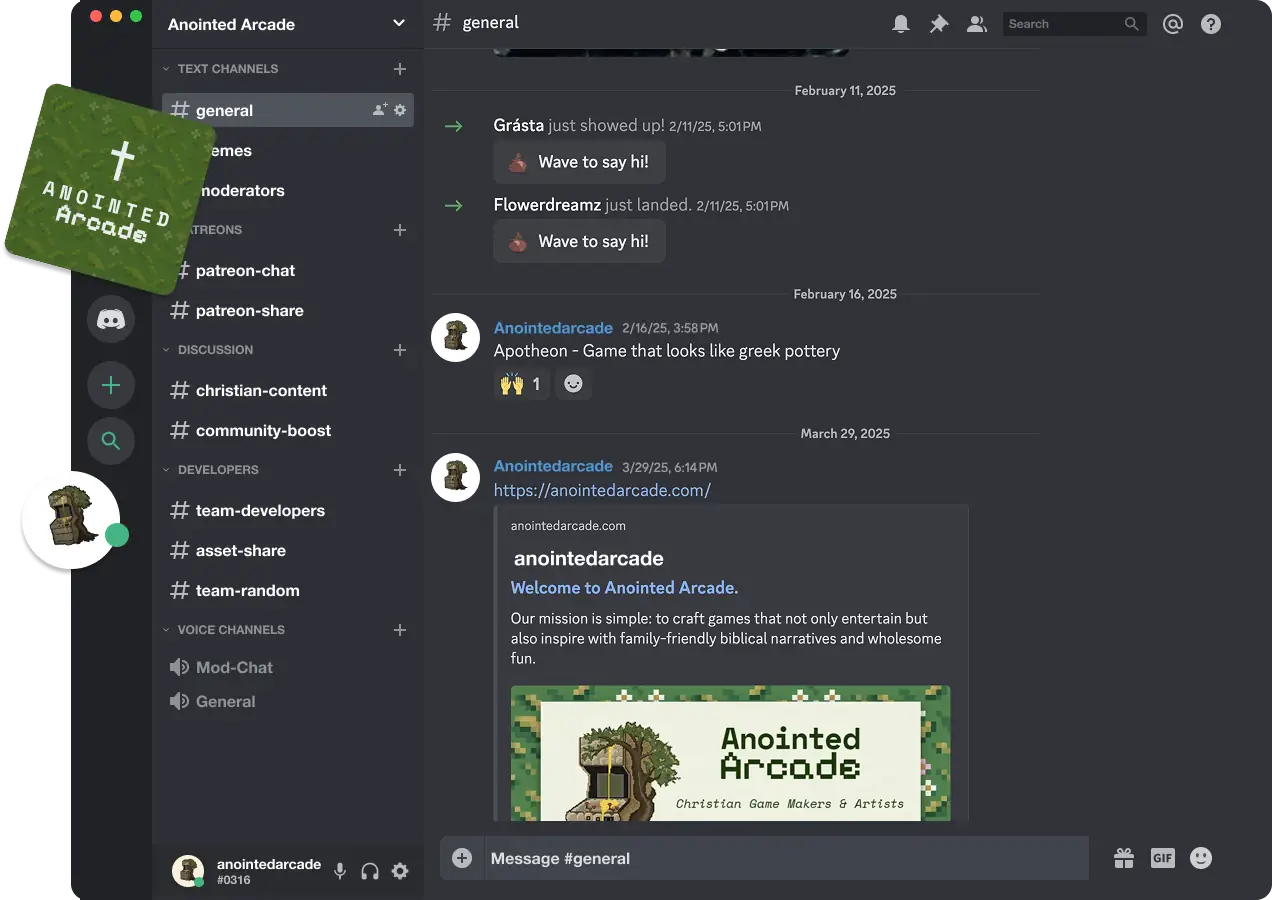Explore discoverable servers
1272x900 pixels.
pyautogui.click(x=111, y=440)
